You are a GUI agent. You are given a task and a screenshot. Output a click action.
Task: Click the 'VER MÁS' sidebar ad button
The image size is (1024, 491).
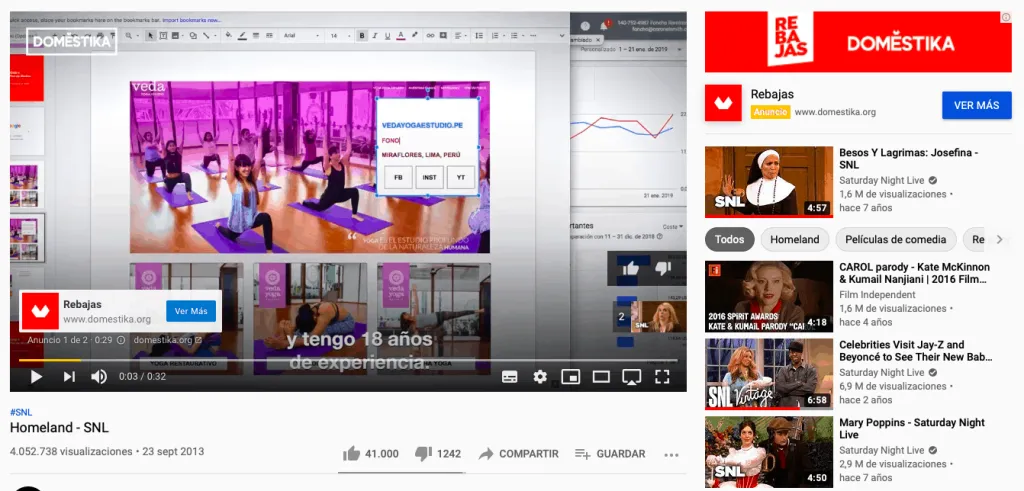coord(976,105)
